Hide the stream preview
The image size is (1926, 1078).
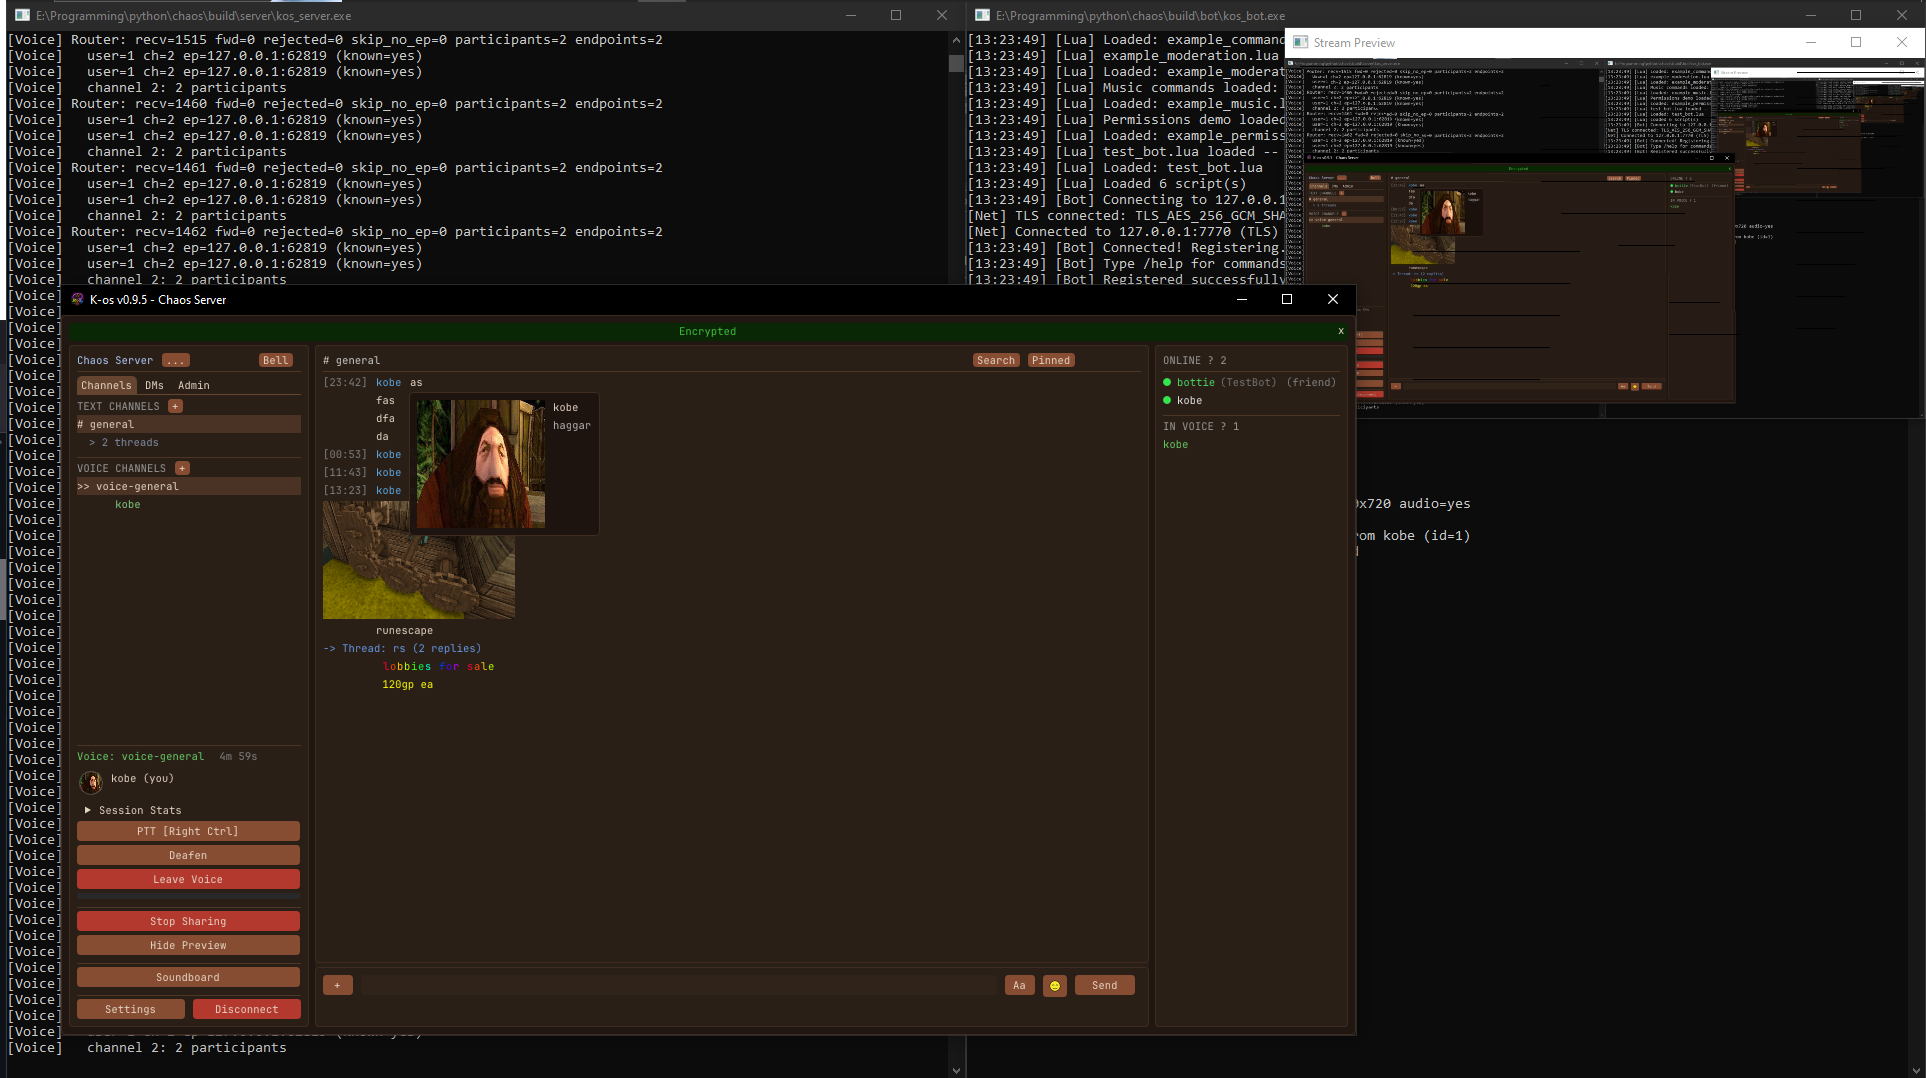[188, 946]
